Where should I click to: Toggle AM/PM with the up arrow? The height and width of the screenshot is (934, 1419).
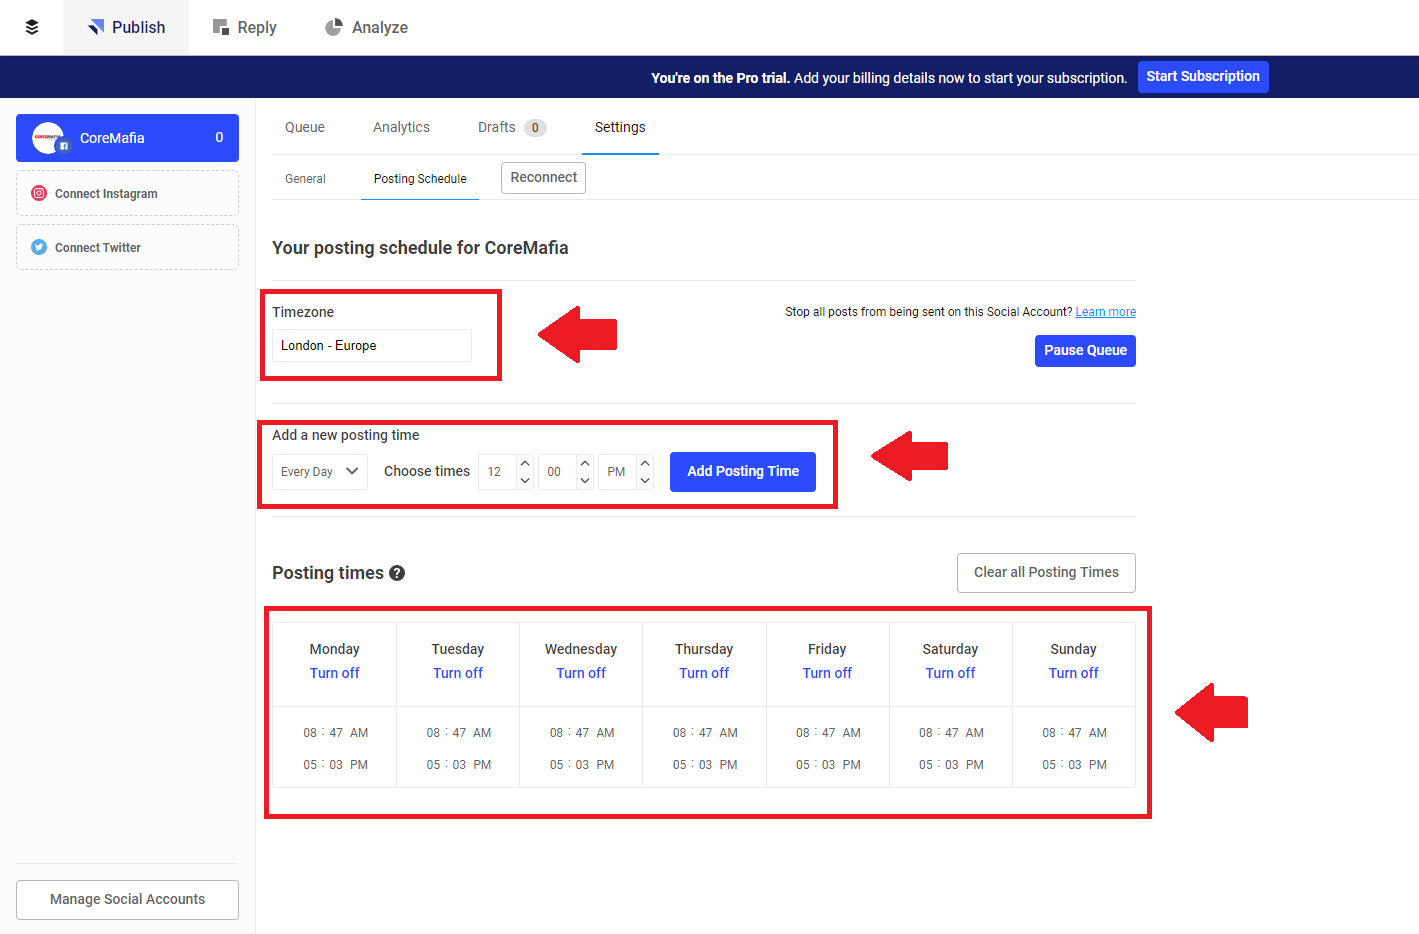click(x=645, y=463)
